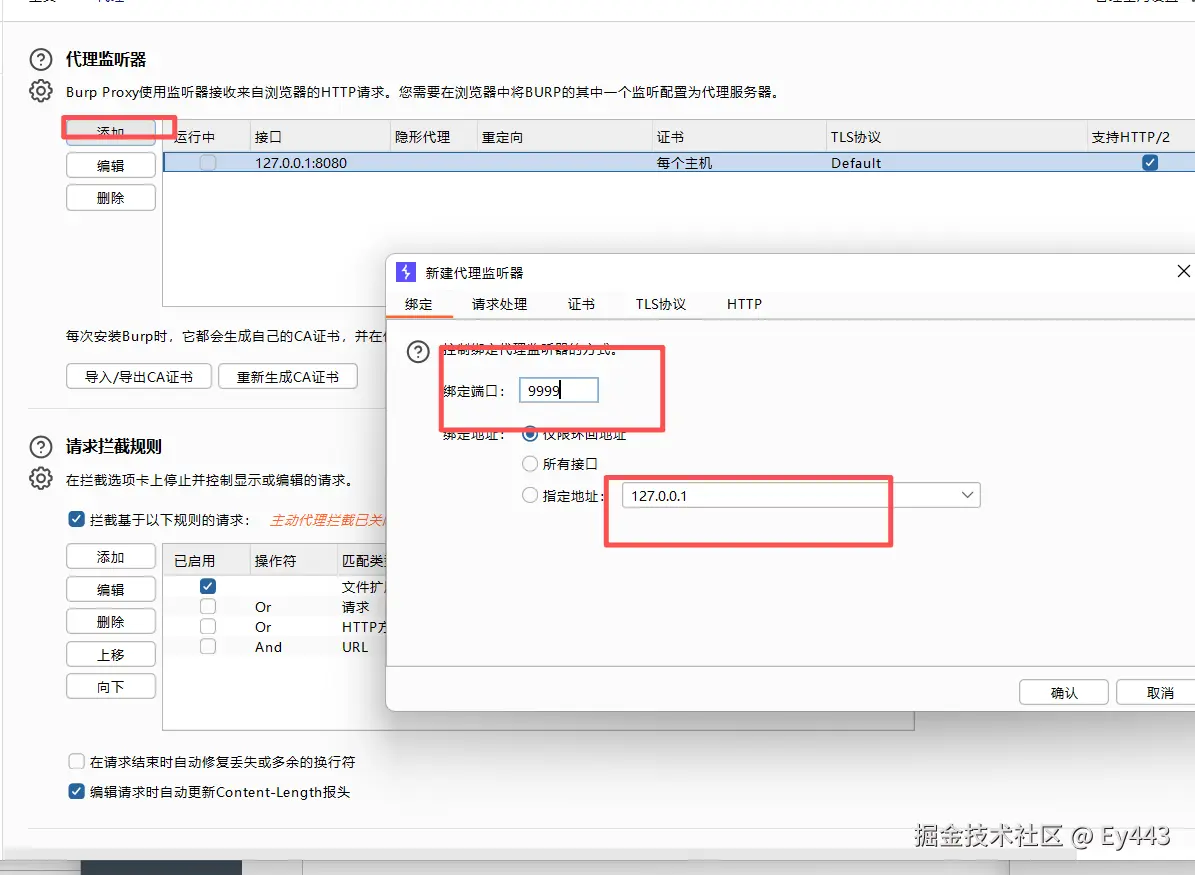Click the 支持HTTP/2 column header

(x=1141, y=137)
